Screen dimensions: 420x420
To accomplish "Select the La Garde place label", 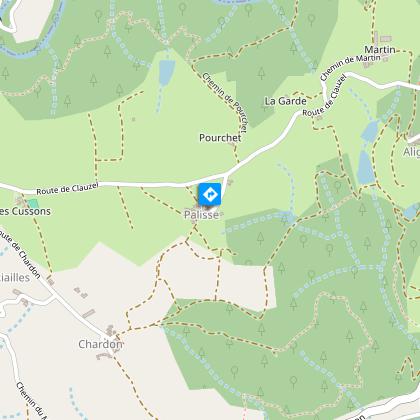I will [x=285, y=101].
